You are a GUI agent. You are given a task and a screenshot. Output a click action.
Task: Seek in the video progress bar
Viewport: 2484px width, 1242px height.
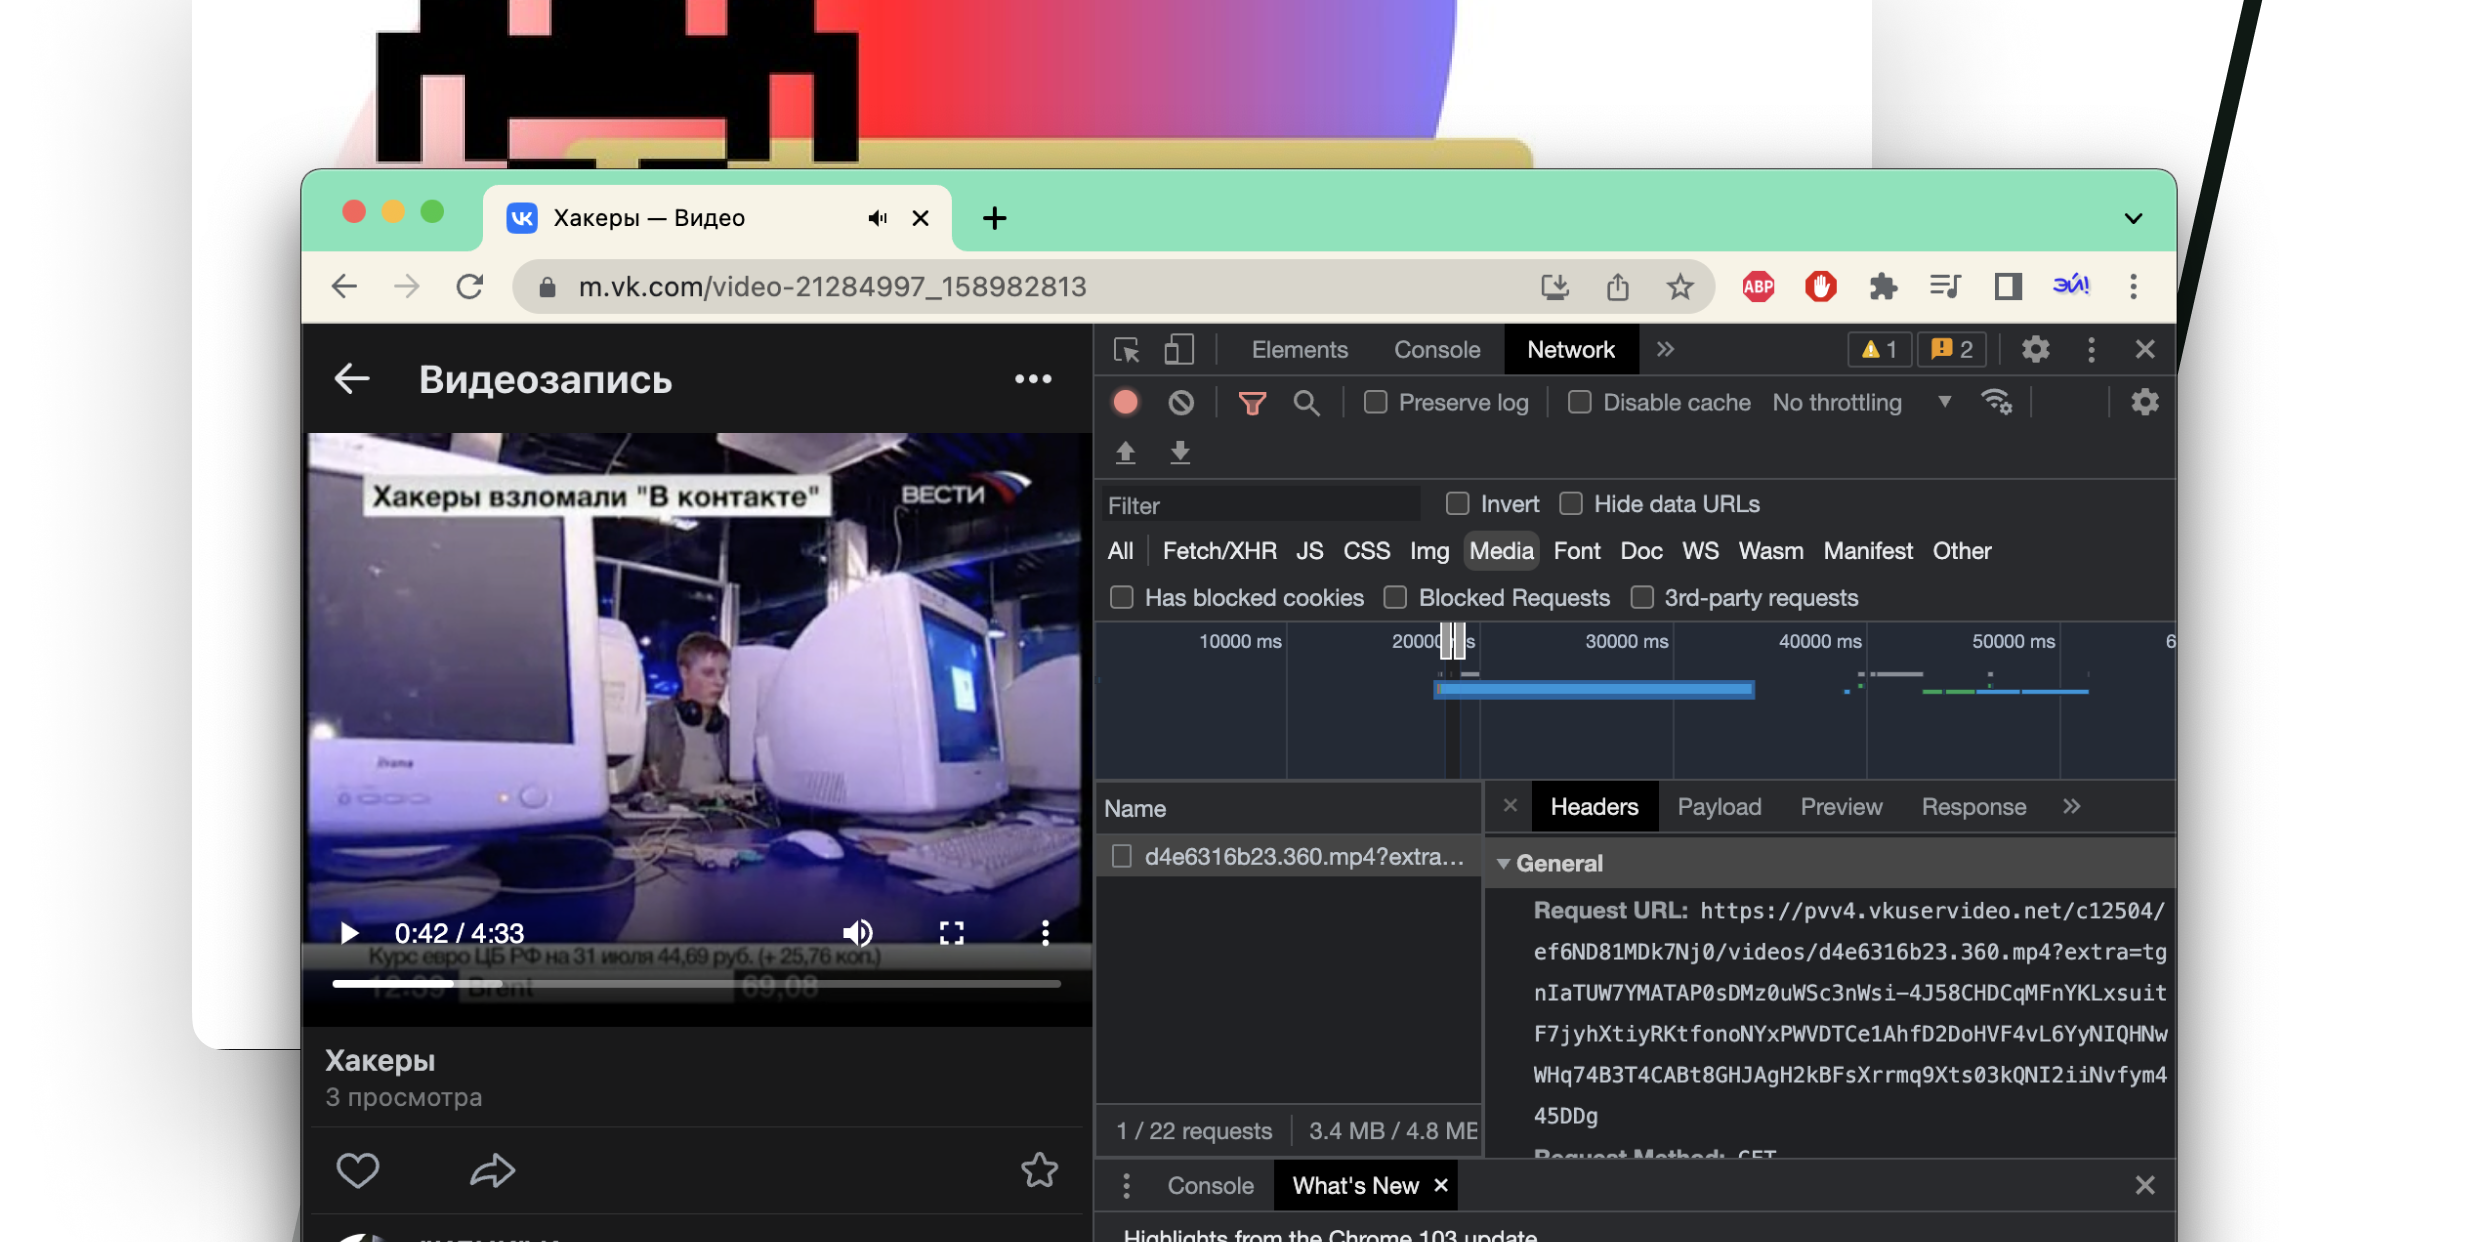(696, 984)
